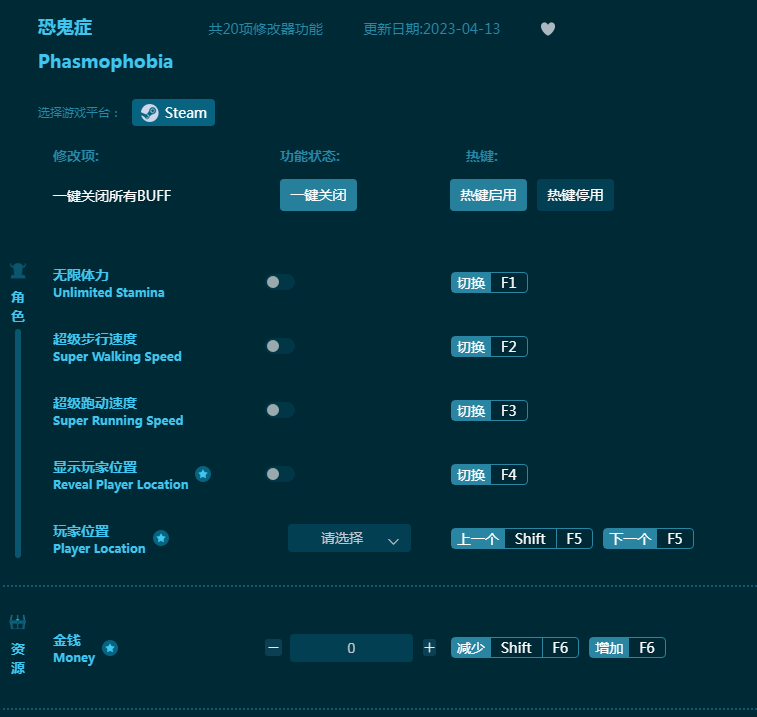
Task: Click the character section icon above 角色
Action: point(18,271)
